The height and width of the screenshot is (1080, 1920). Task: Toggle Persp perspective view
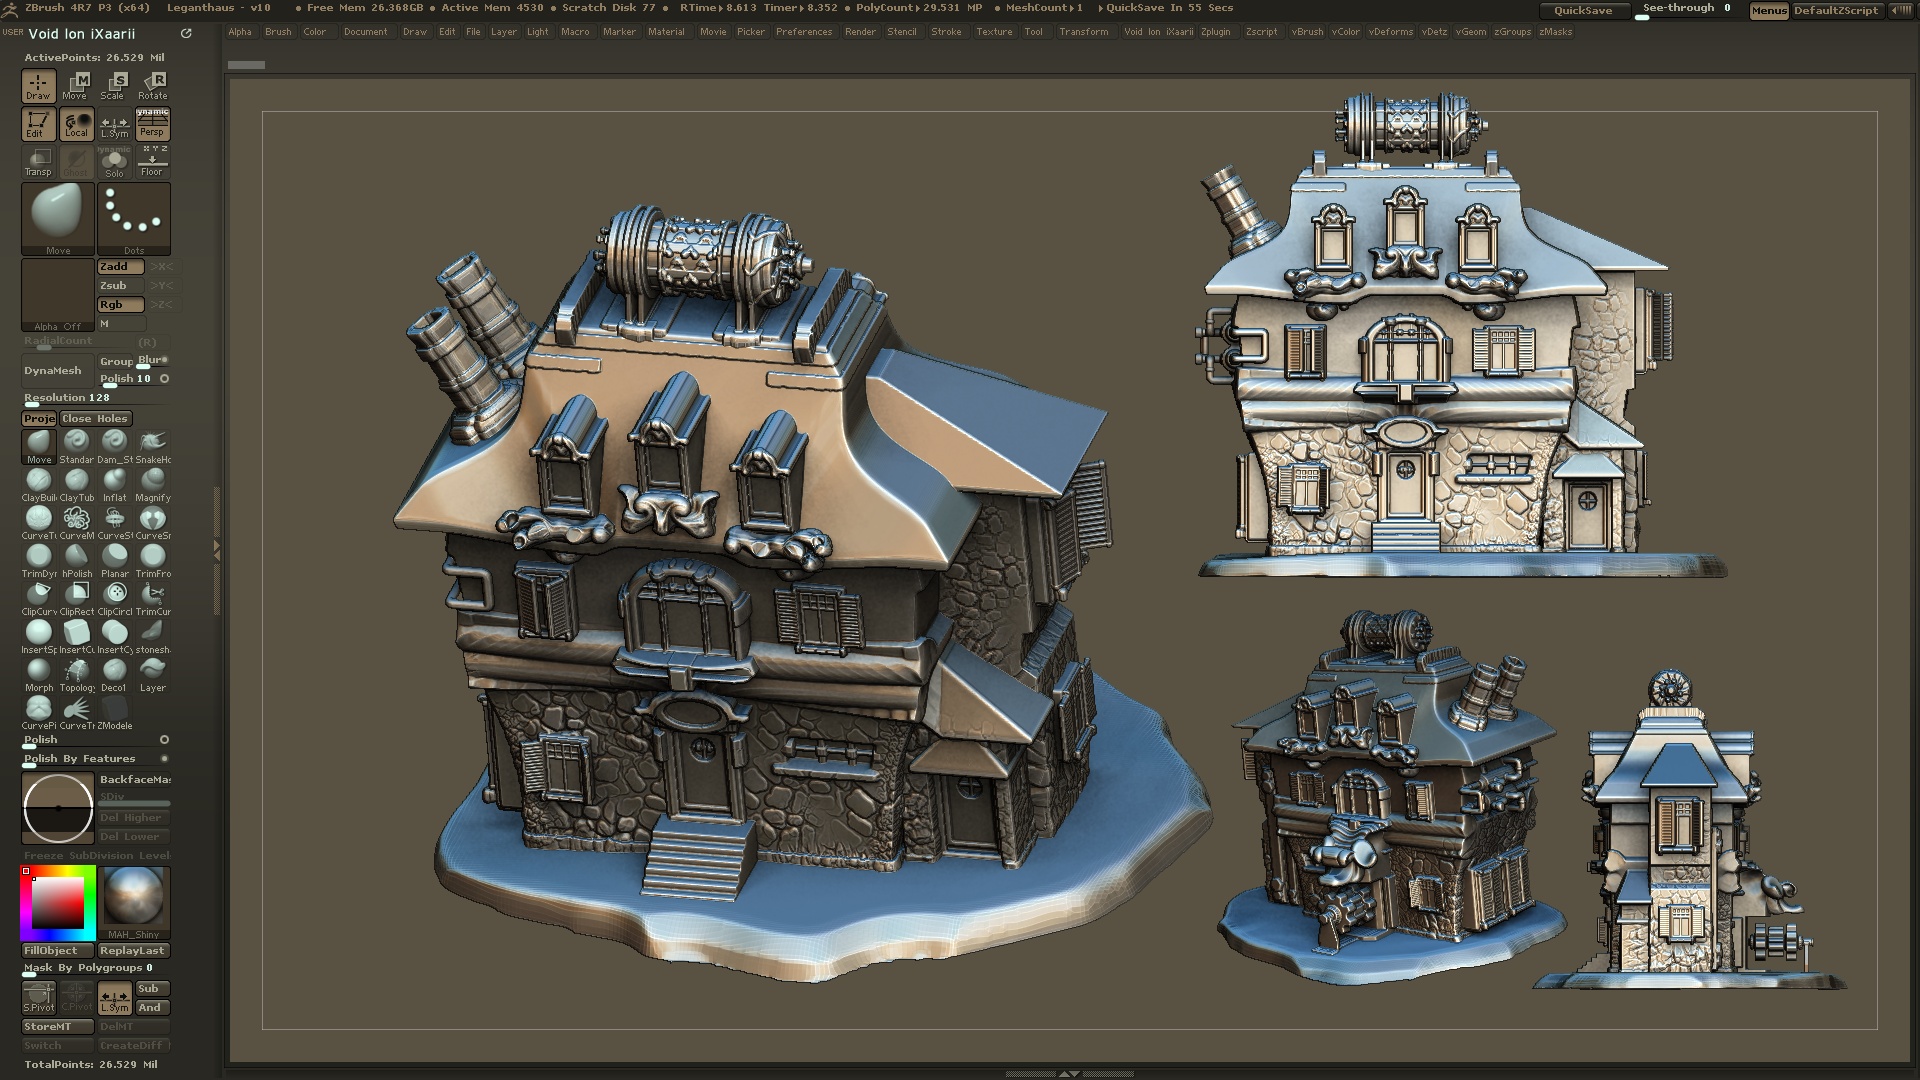(x=152, y=124)
